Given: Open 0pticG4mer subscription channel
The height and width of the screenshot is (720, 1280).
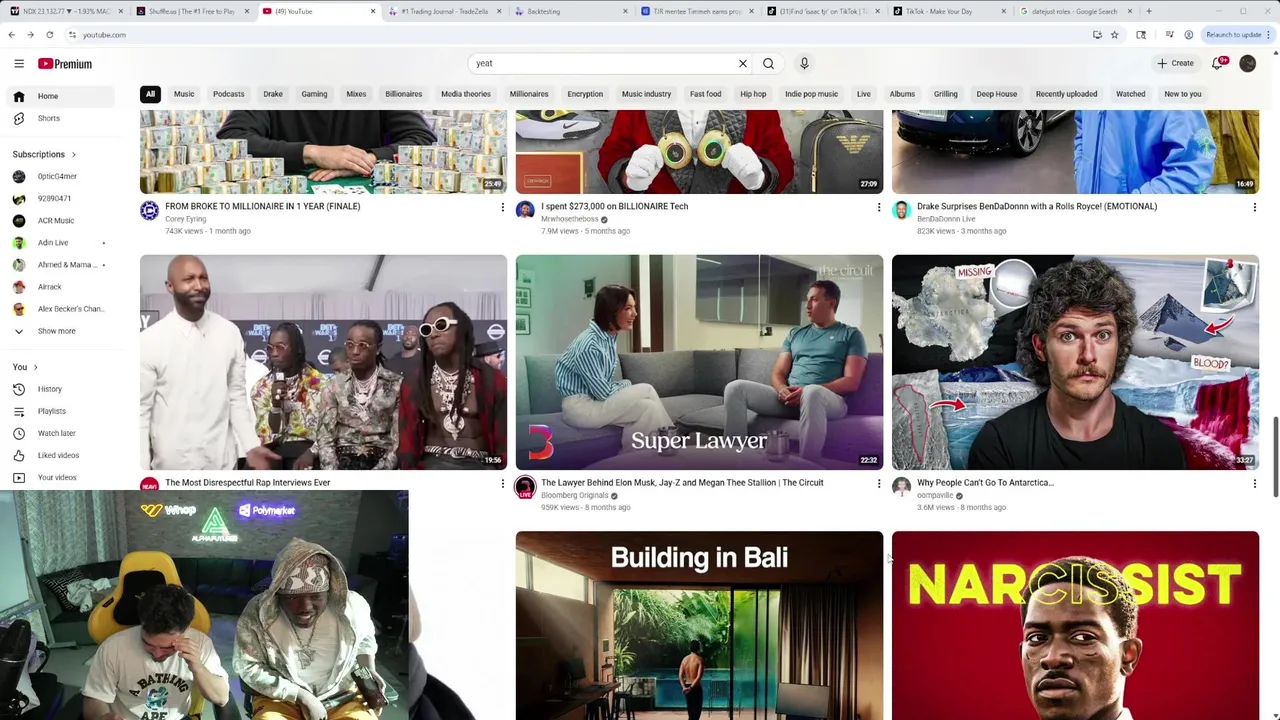Looking at the screenshot, I should click(x=62, y=176).
